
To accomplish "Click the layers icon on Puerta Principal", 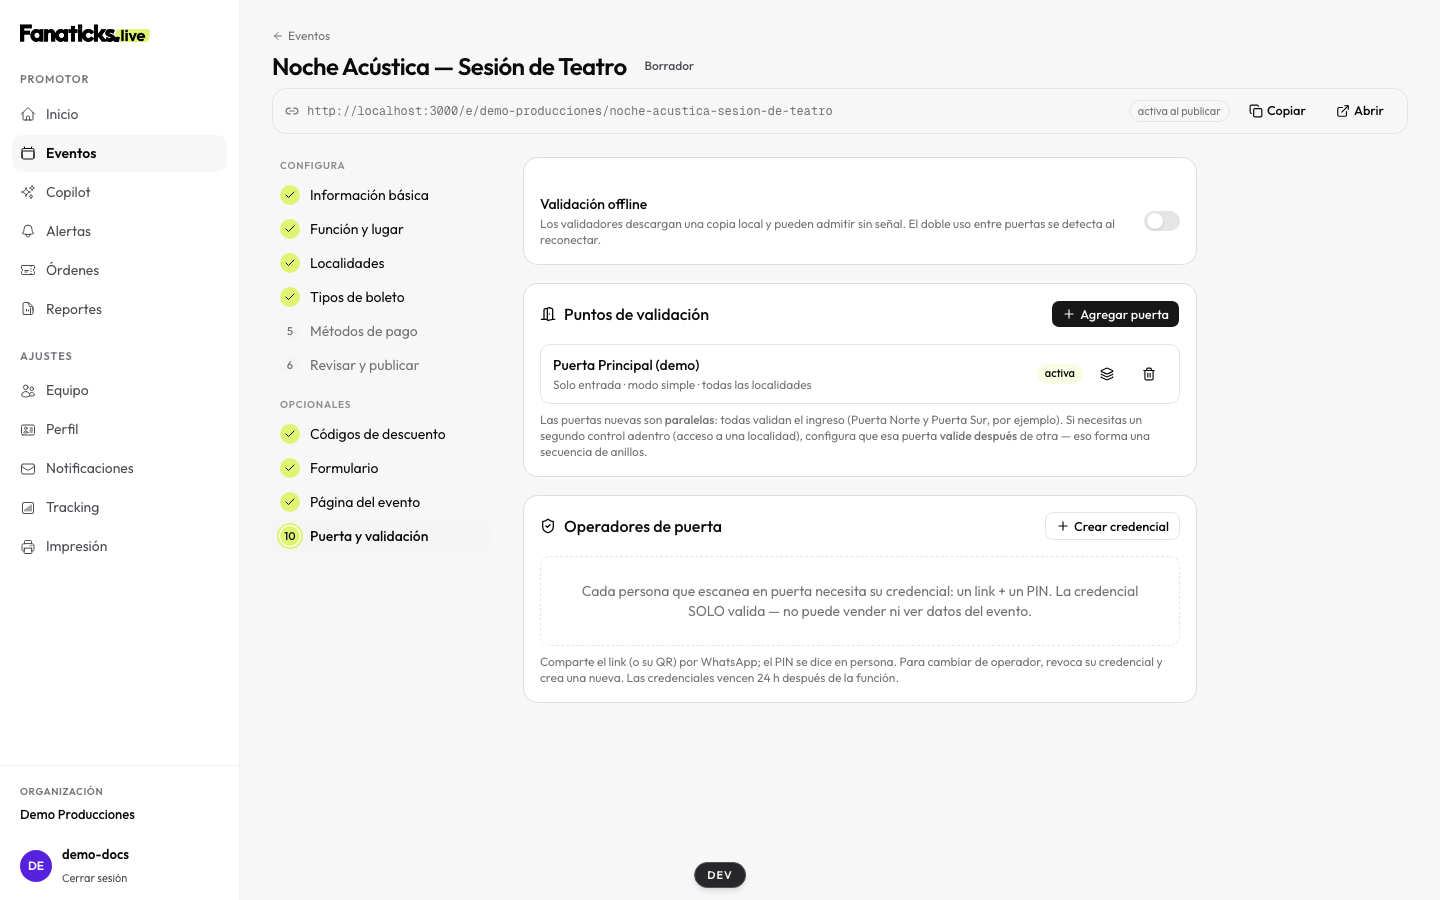I will tap(1107, 374).
